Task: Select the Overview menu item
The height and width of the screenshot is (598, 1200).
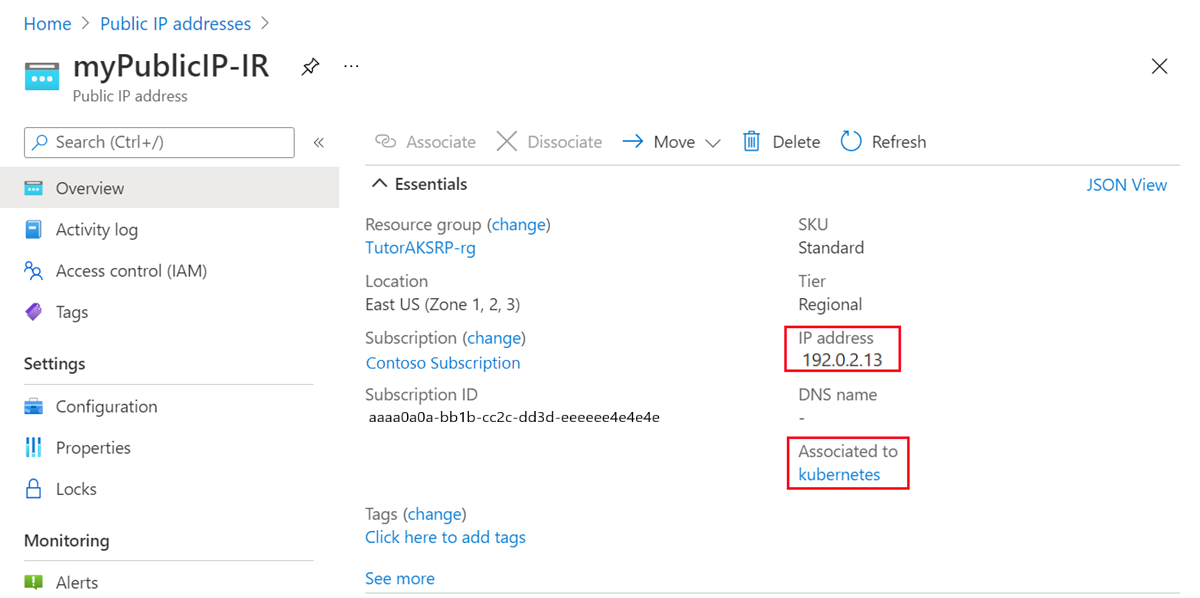Action: pyautogui.click(x=170, y=188)
